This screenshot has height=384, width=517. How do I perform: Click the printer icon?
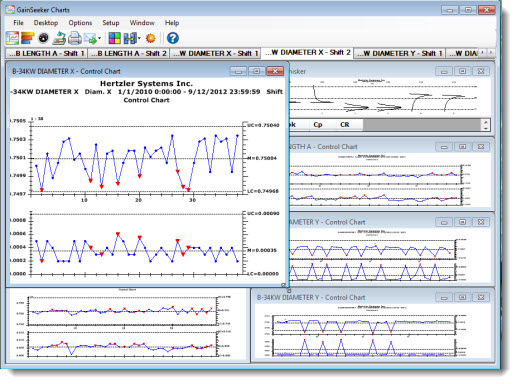[x=75, y=38]
